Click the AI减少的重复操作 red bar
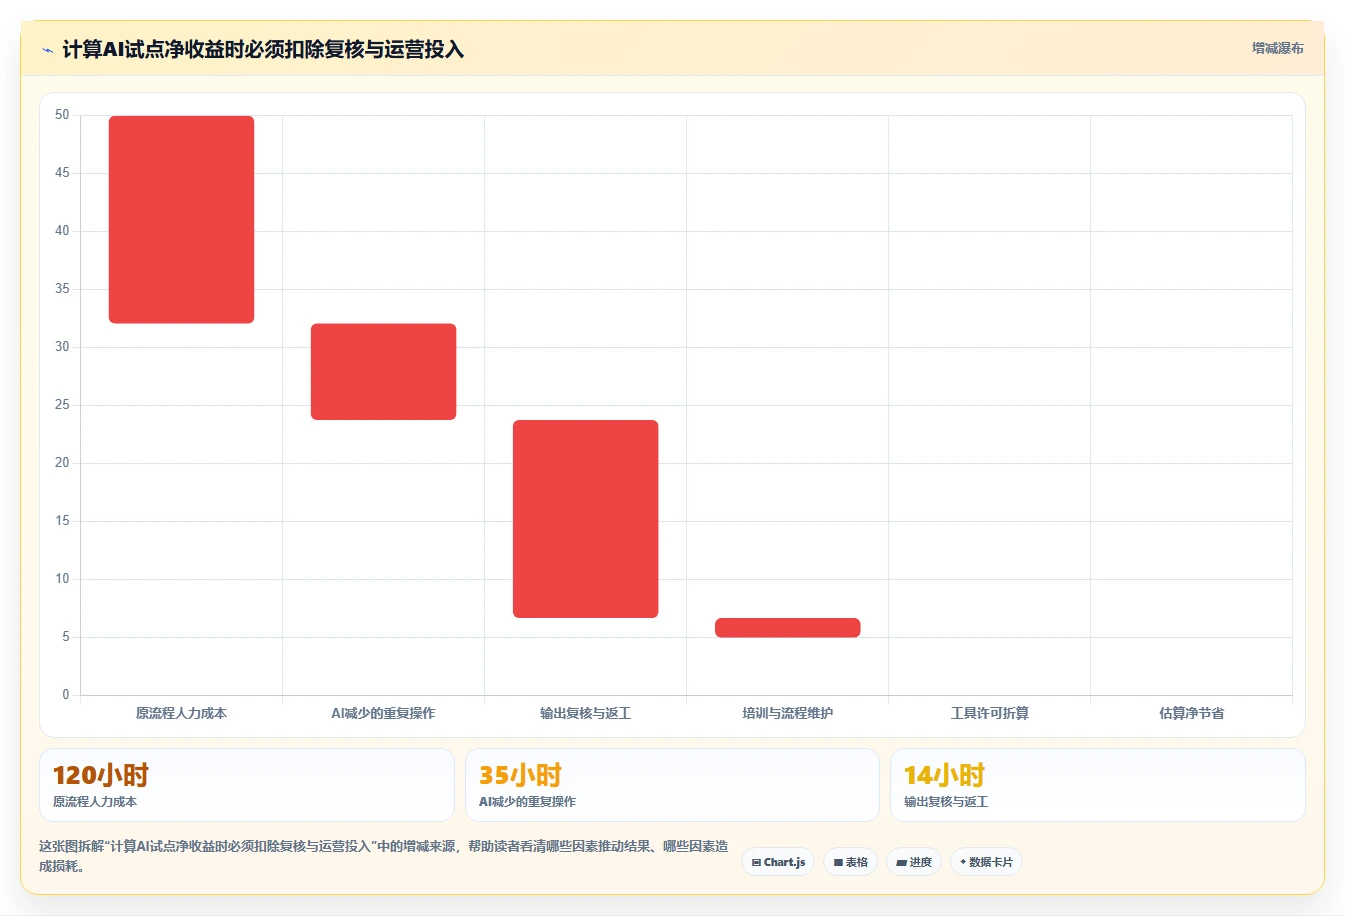 [383, 371]
